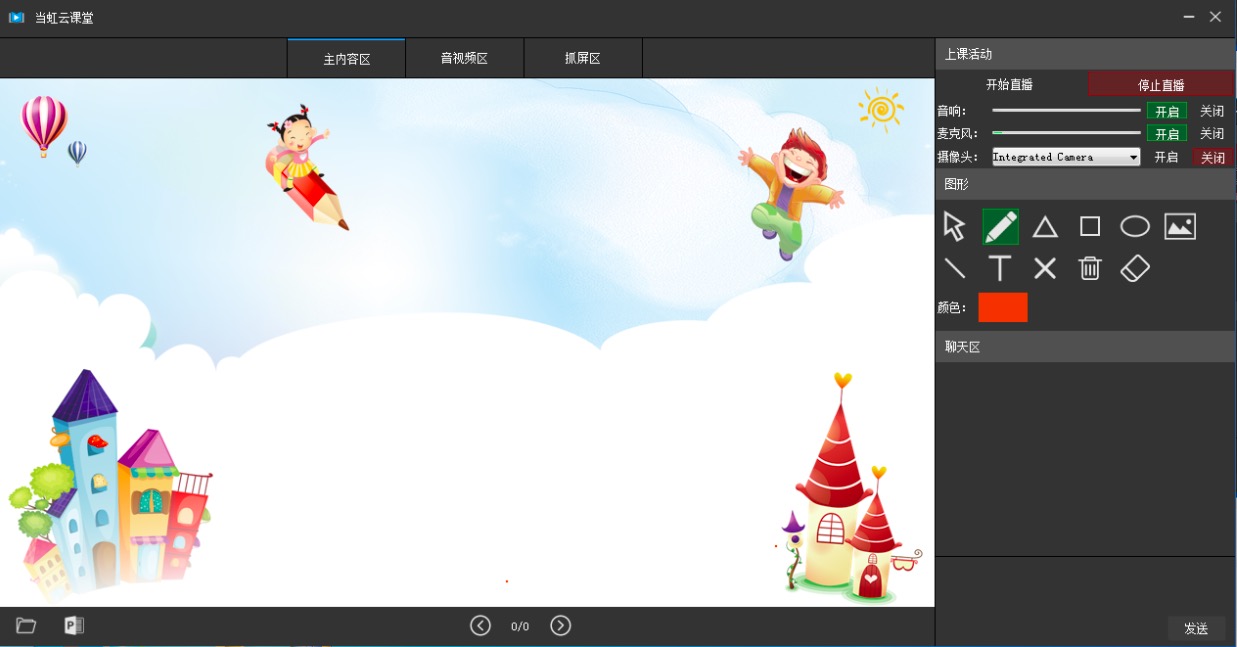Screen dimensions: 1237x647
Task: Open the red color swatch
Action: click(x=1002, y=308)
